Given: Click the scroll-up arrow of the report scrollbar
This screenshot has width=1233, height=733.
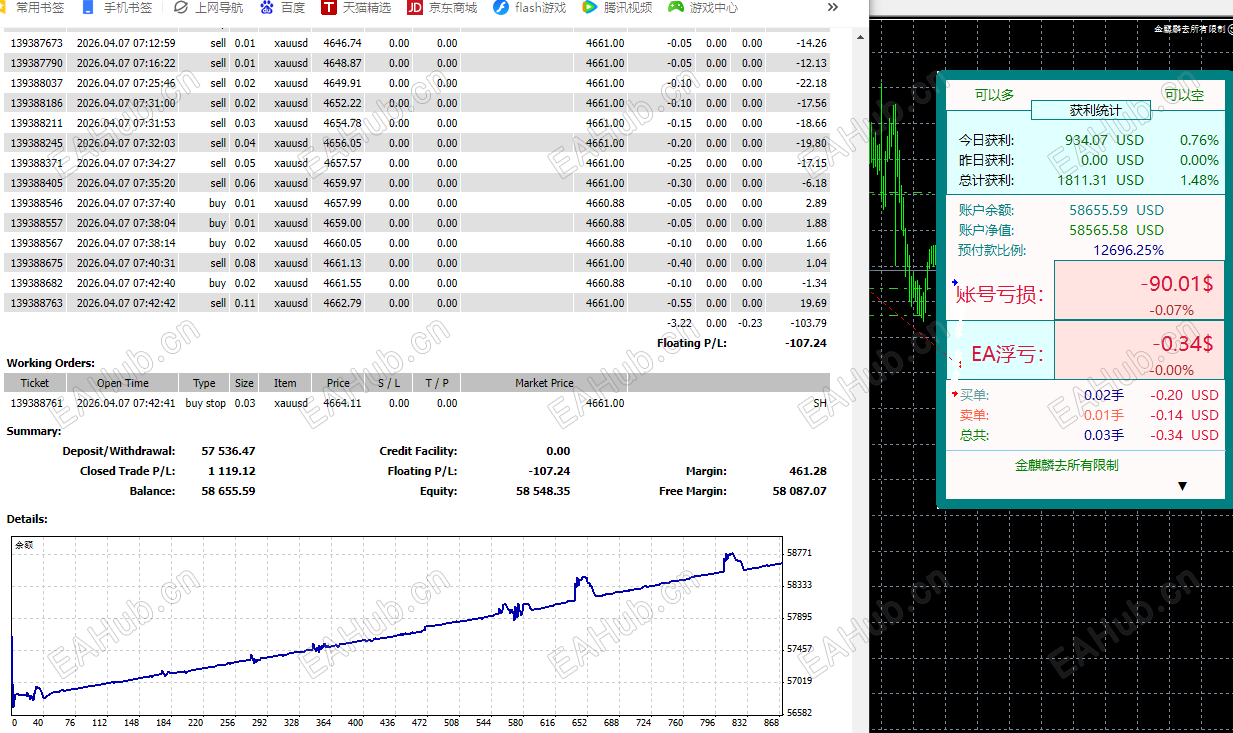Looking at the screenshot, I should 860,35.
